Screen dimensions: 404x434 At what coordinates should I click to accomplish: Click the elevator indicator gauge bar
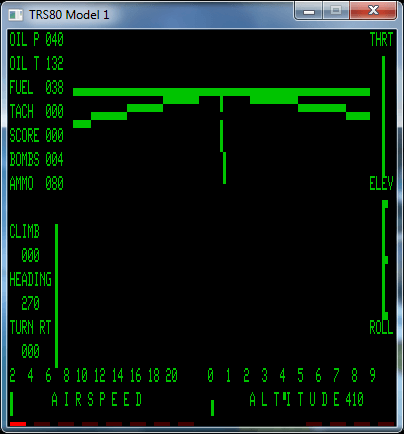pyautogui.click(x=385, y=260)
